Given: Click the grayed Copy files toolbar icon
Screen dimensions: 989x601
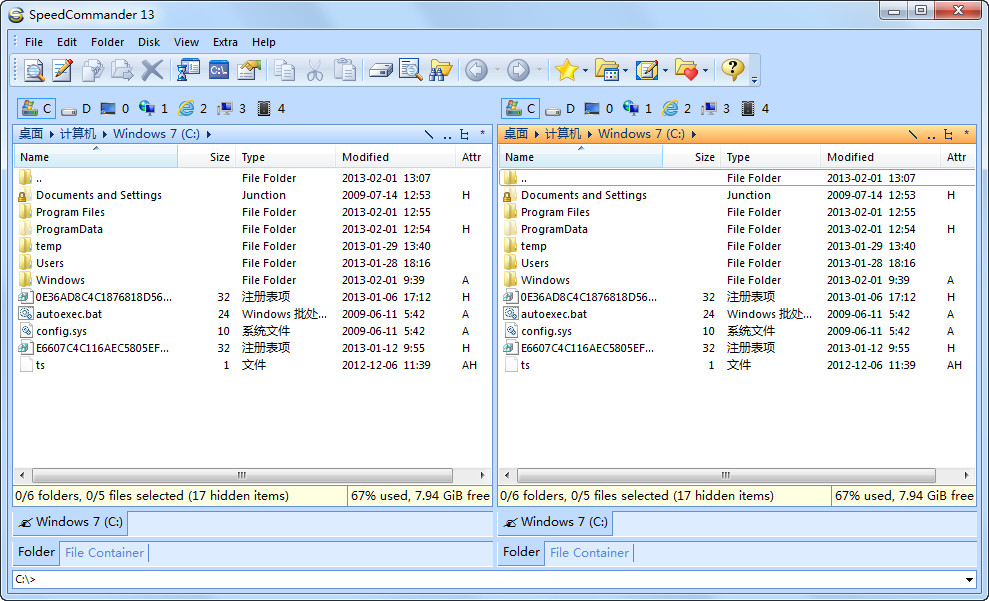Looking at the screenshot, I should pos(93,70).
